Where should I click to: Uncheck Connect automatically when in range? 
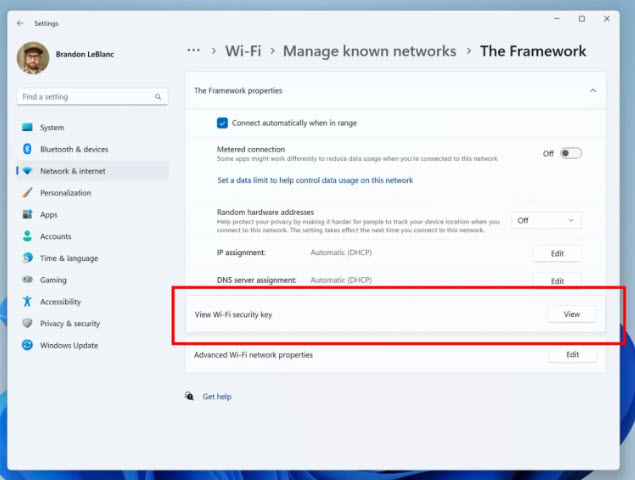point(222,123)
